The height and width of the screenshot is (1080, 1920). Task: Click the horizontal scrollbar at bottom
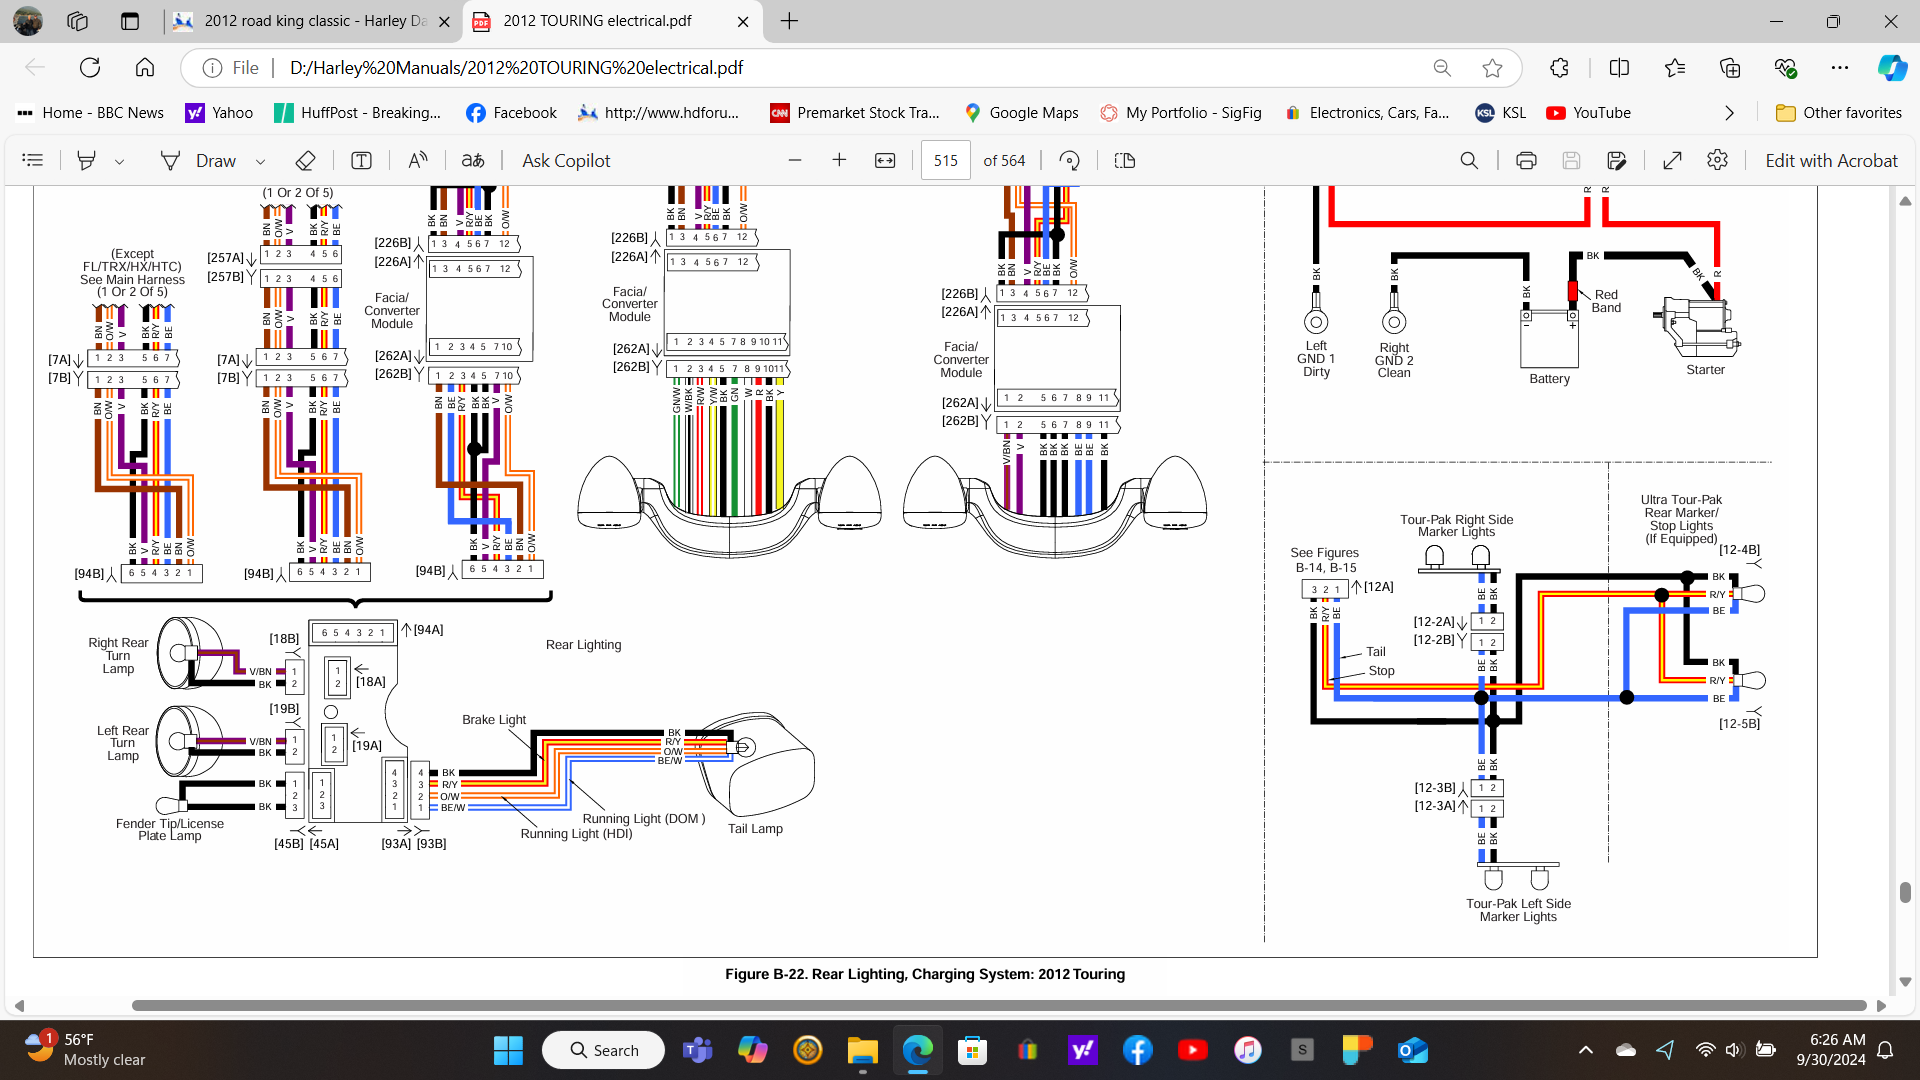998,1005
